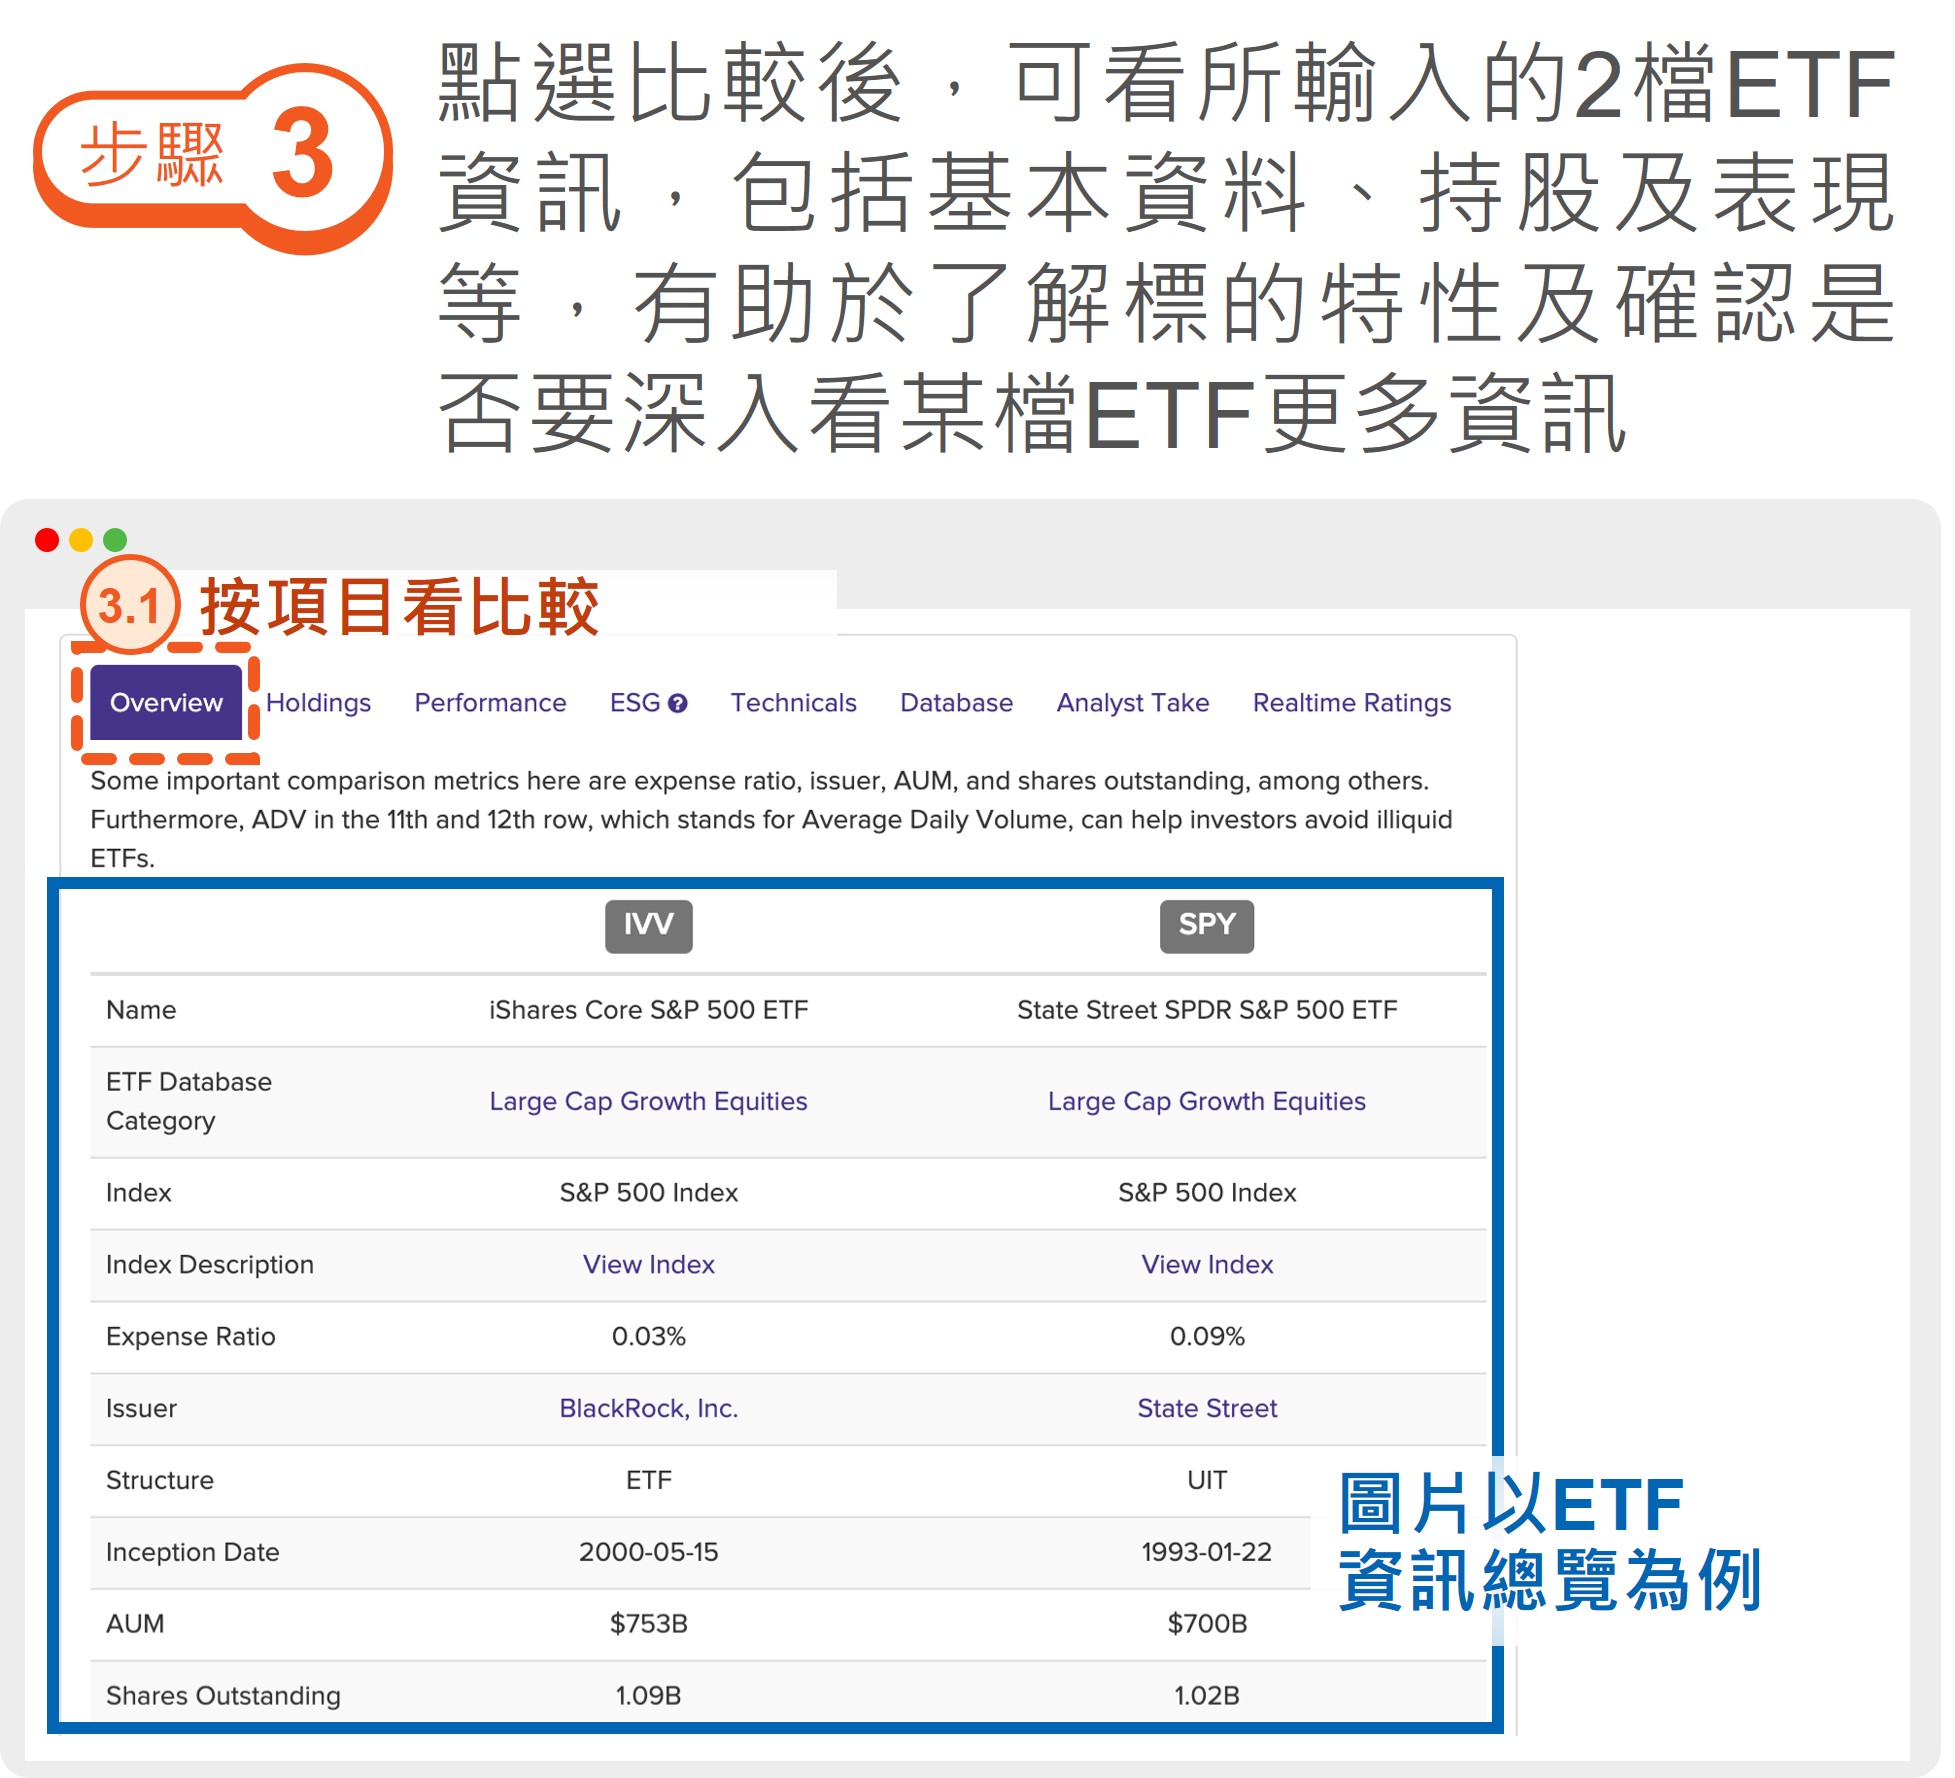1955x1778 pixels.
Task: Click the 'AUM' row label
Action: tap(135, 1623)
